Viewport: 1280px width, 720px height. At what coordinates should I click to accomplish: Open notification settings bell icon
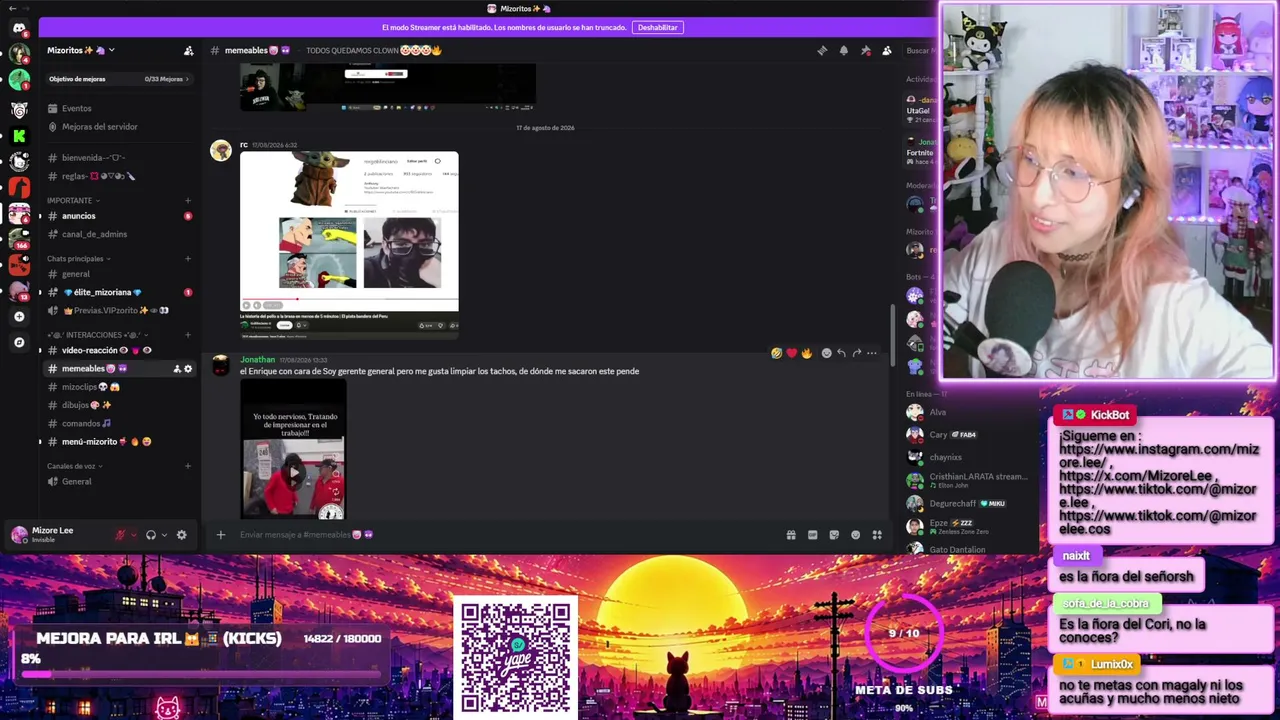844,50
